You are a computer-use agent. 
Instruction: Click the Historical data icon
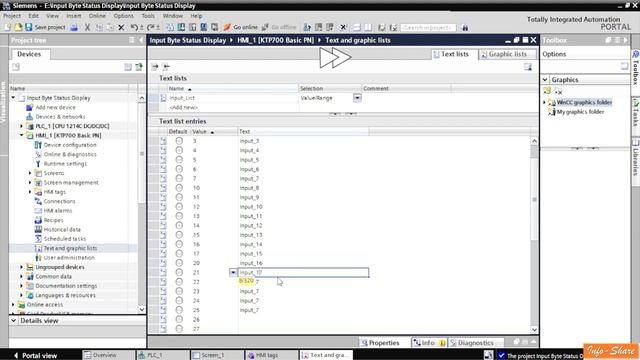point(38,229)
